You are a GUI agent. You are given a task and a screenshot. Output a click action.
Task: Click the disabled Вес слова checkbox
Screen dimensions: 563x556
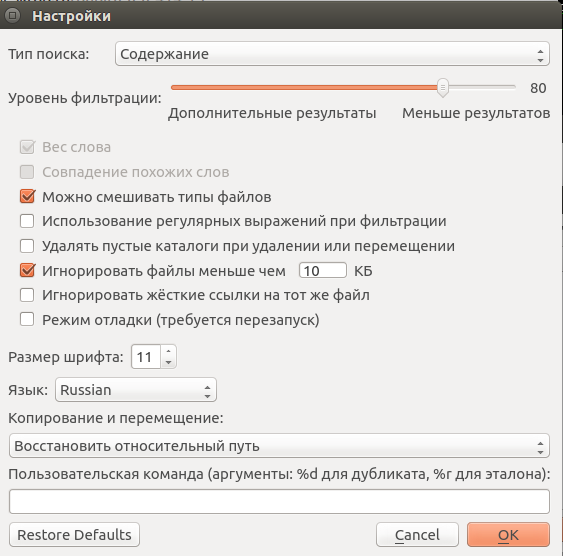(x=27, y=147)
